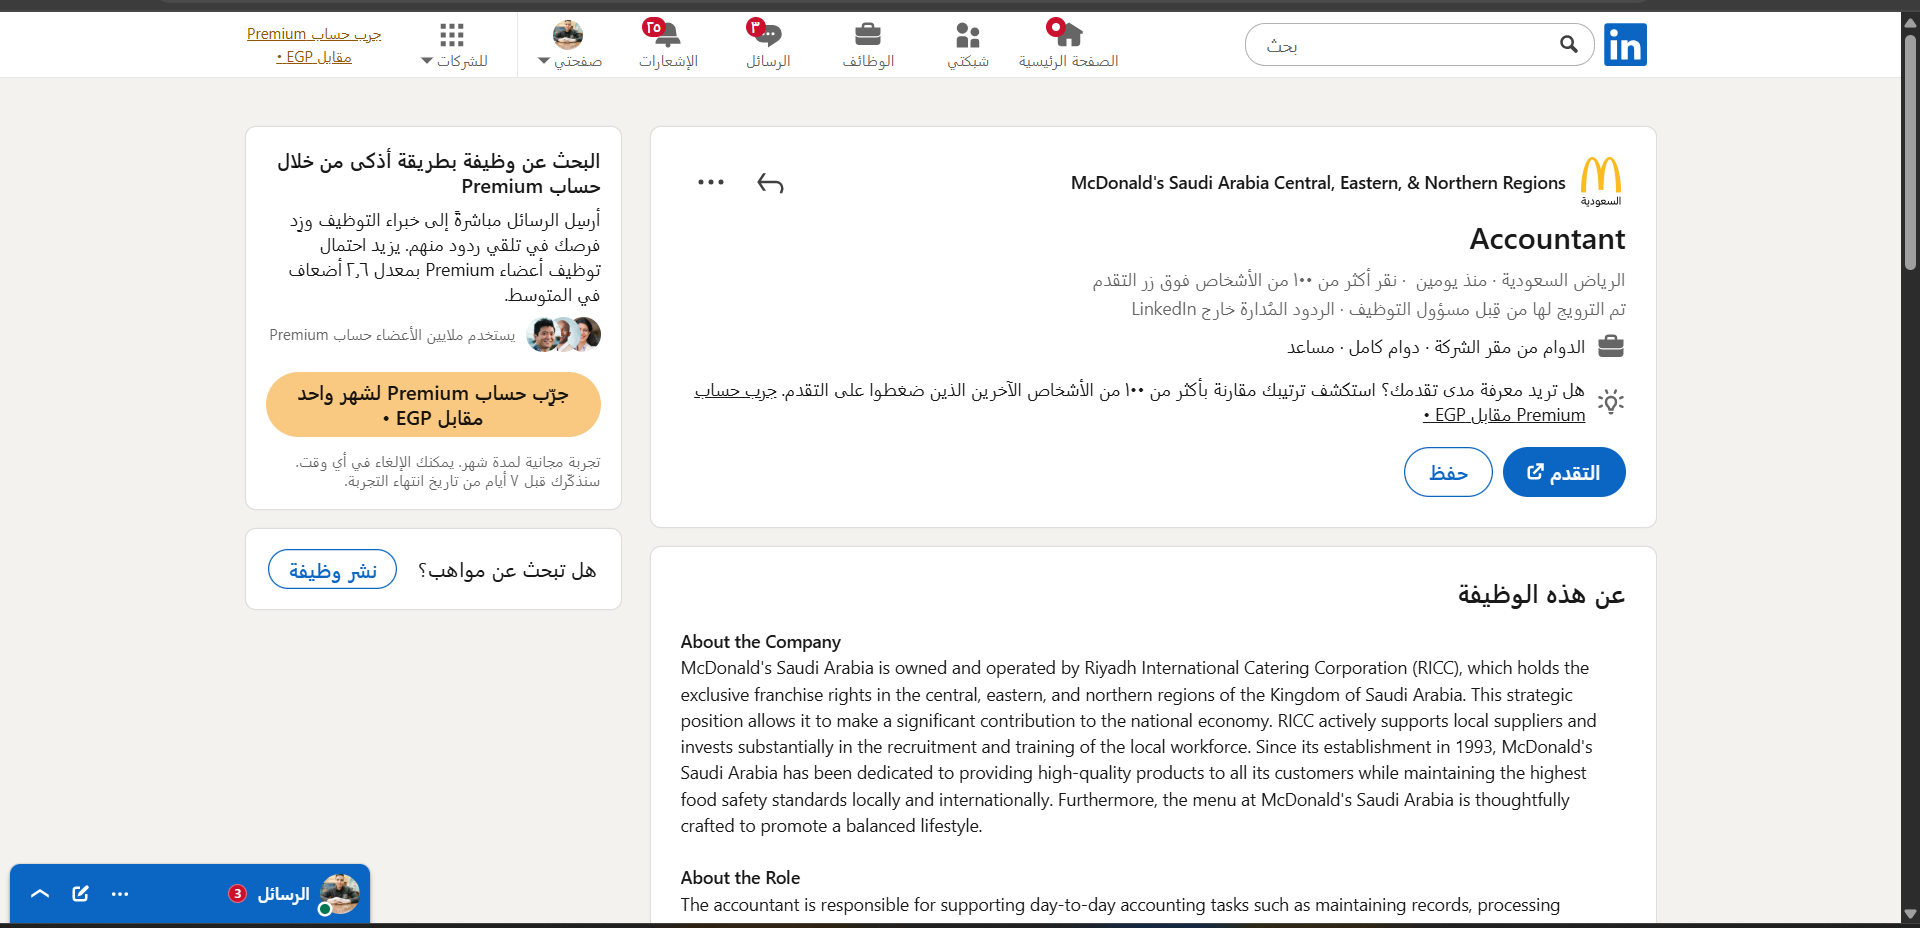Click scrollbar down arrow
This screenshot has height=928, width=1920.
click(1910, 914)
